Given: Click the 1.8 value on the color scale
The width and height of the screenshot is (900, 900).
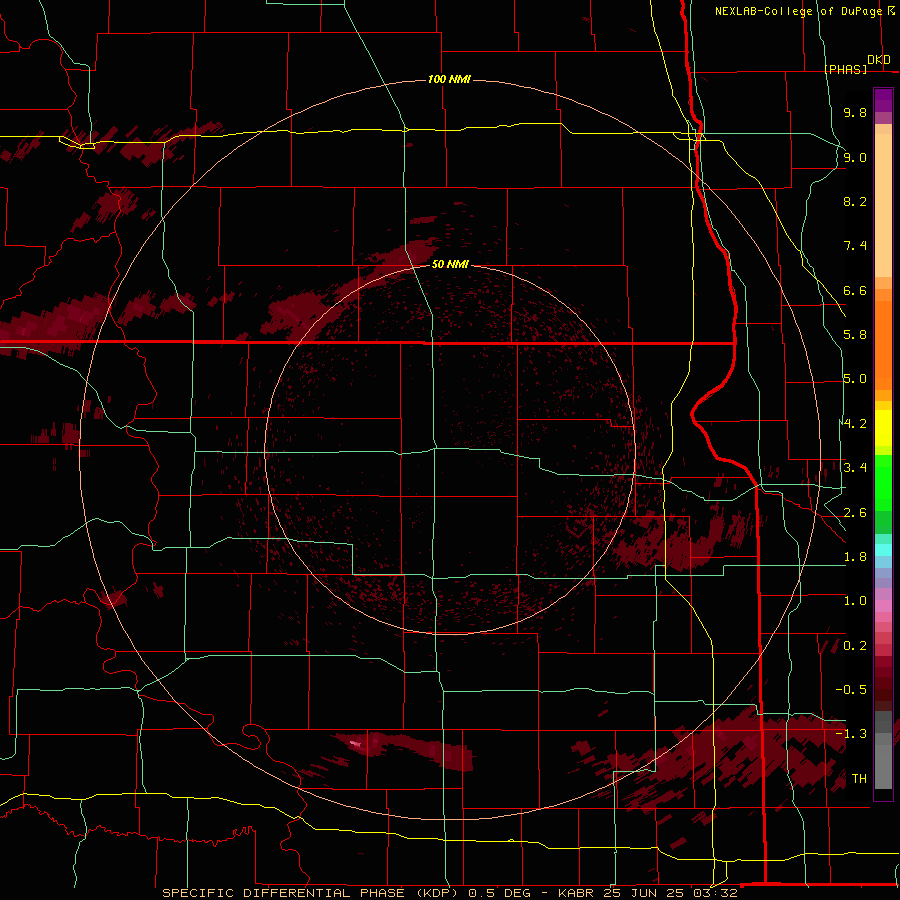Looking at the screenshot, I should [855, 557].
